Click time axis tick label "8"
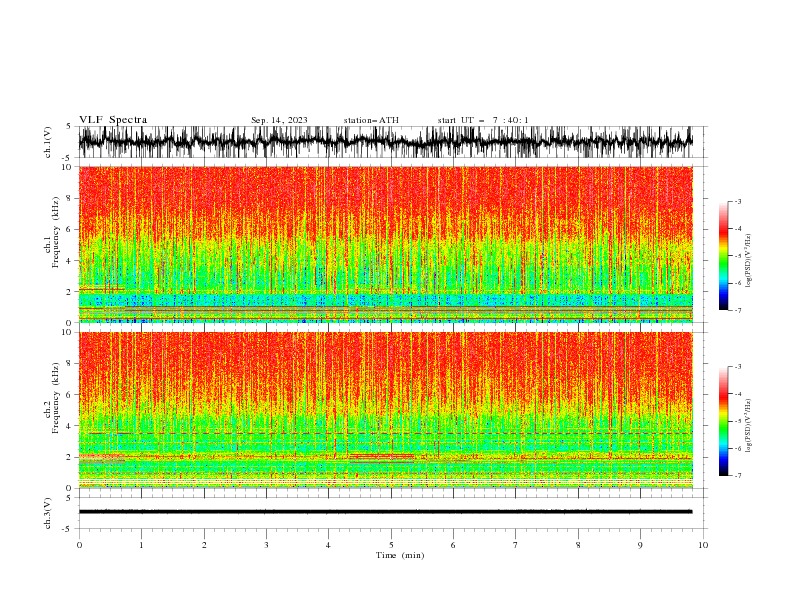Viewport: 792px width, 612px height. [x=578, y=545]
